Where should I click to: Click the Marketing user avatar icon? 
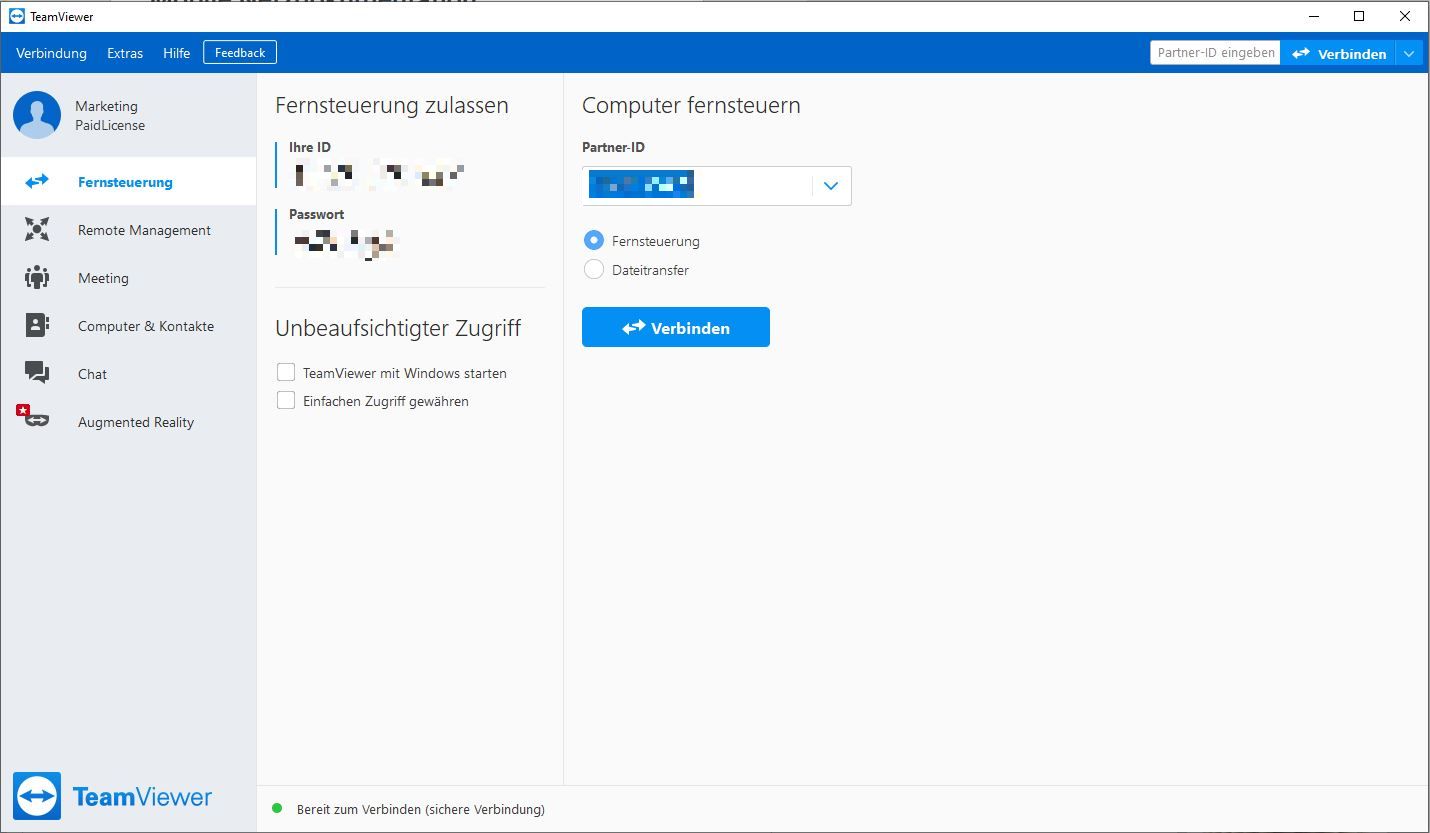tap(37, 115)
